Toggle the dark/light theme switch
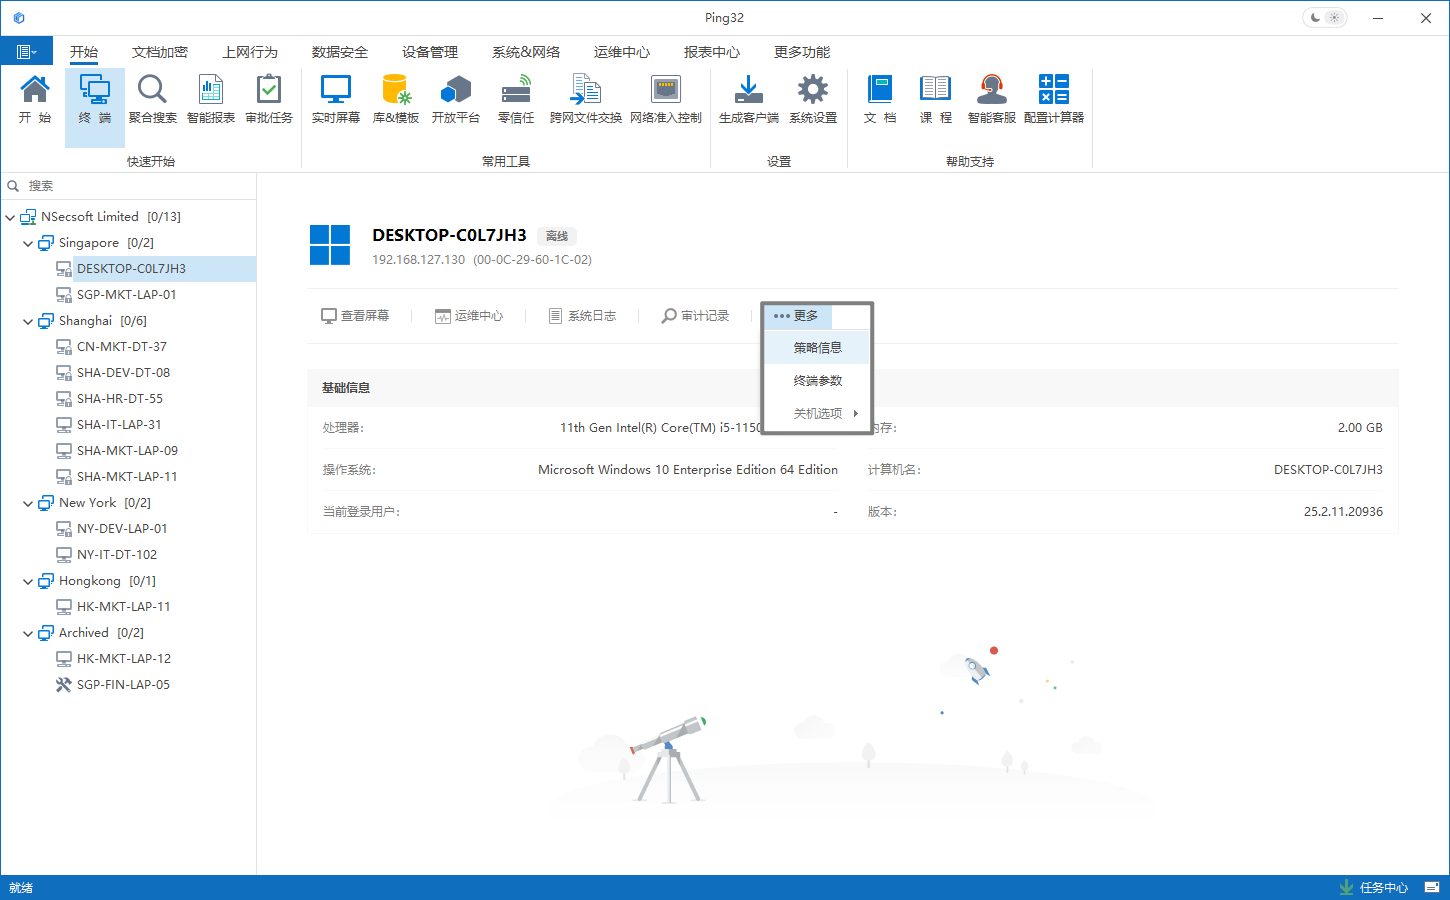The image size is (1450, 900). click(x=1325, y=18)
